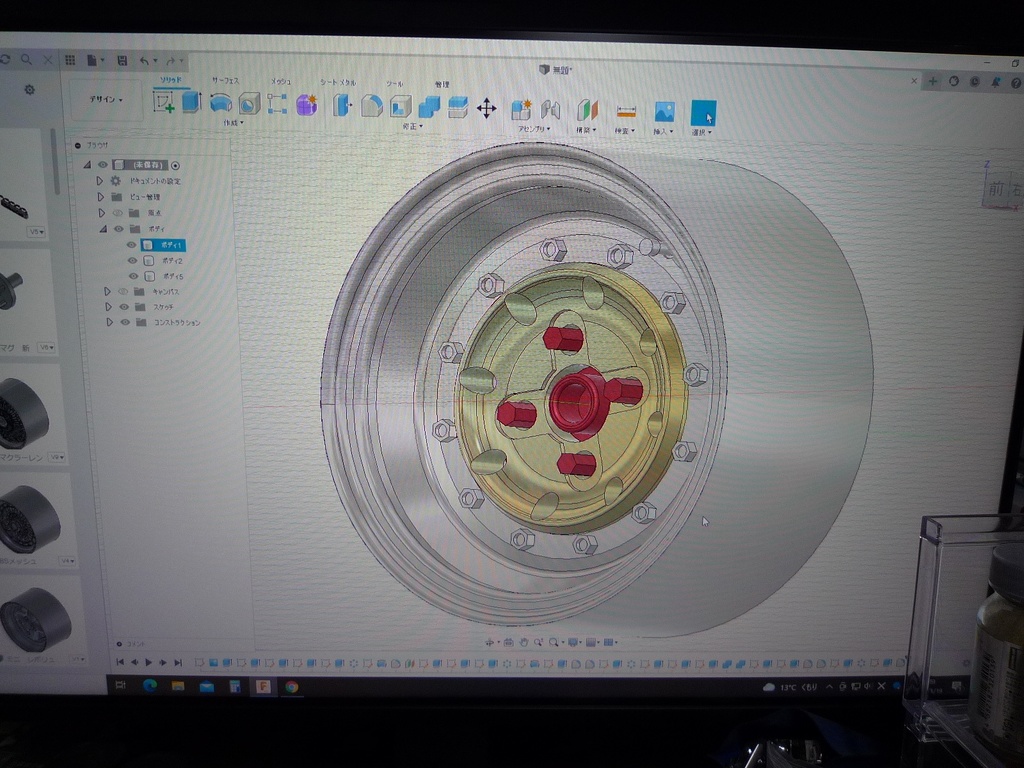Click the Redo arrow
Viewport: 1024px width, 768px height.
(170, 61)
